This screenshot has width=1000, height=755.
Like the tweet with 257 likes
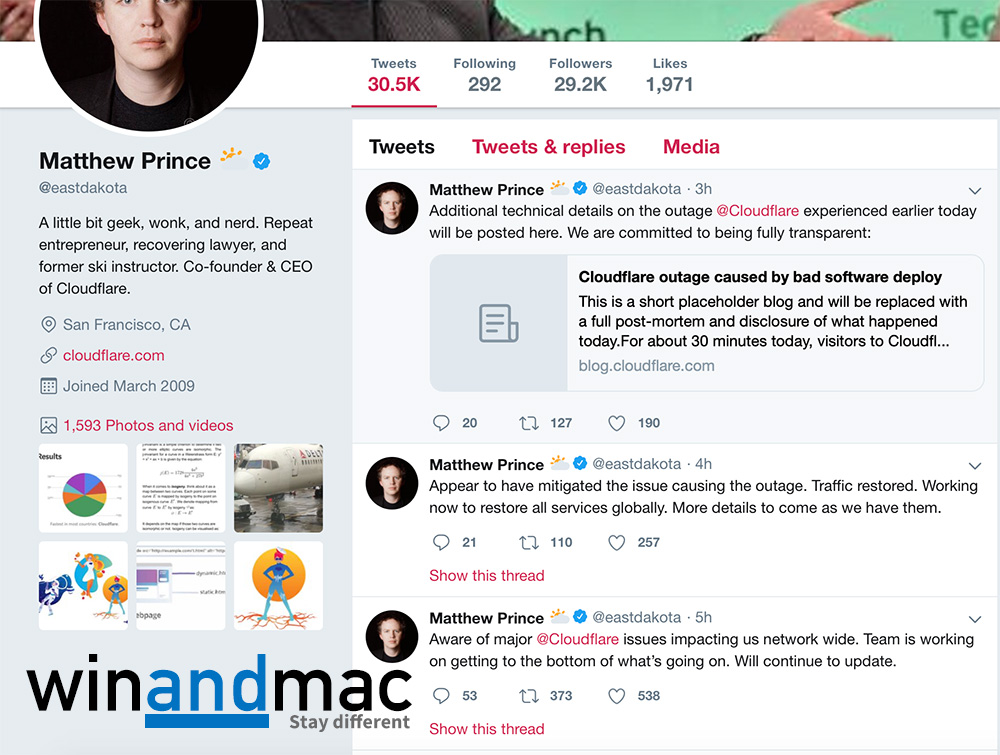[x=616, y=542]
